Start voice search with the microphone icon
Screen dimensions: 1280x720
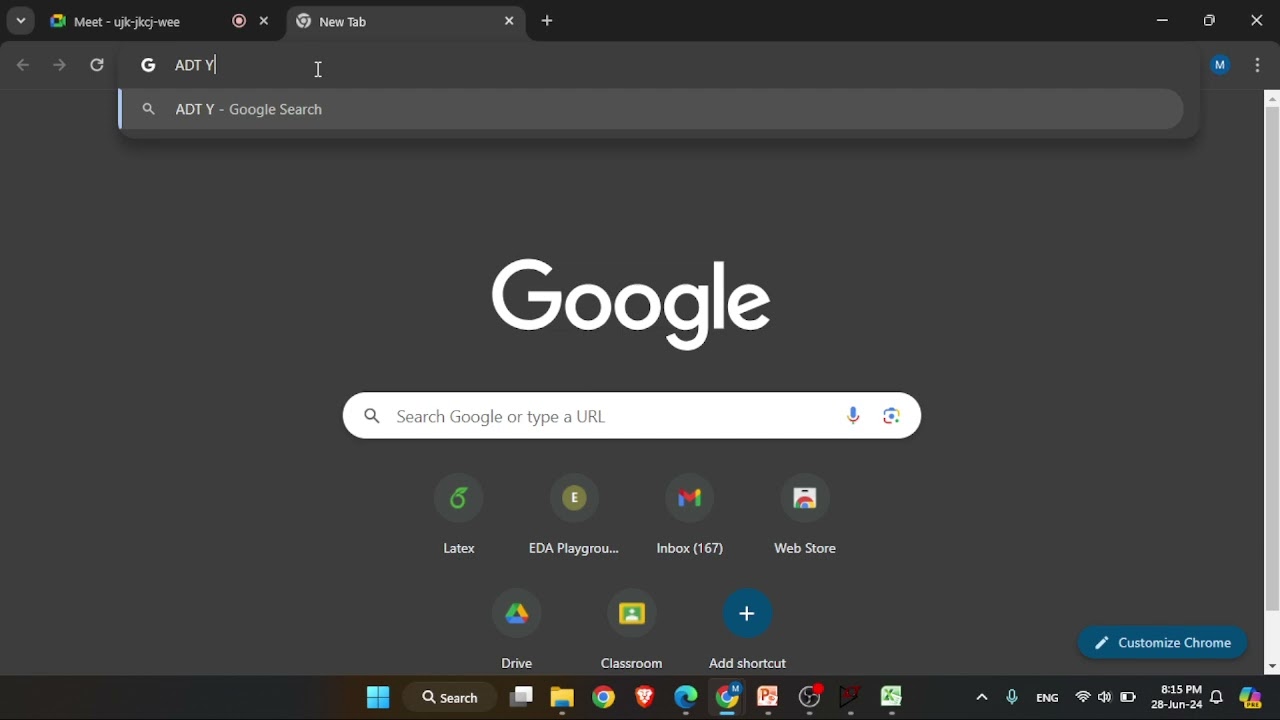[x=854, y=416]
